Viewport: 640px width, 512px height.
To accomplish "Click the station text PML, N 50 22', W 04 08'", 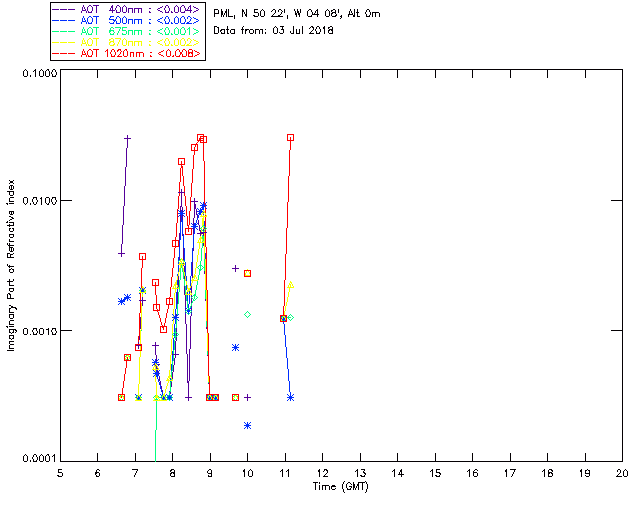I will [278, 14].
